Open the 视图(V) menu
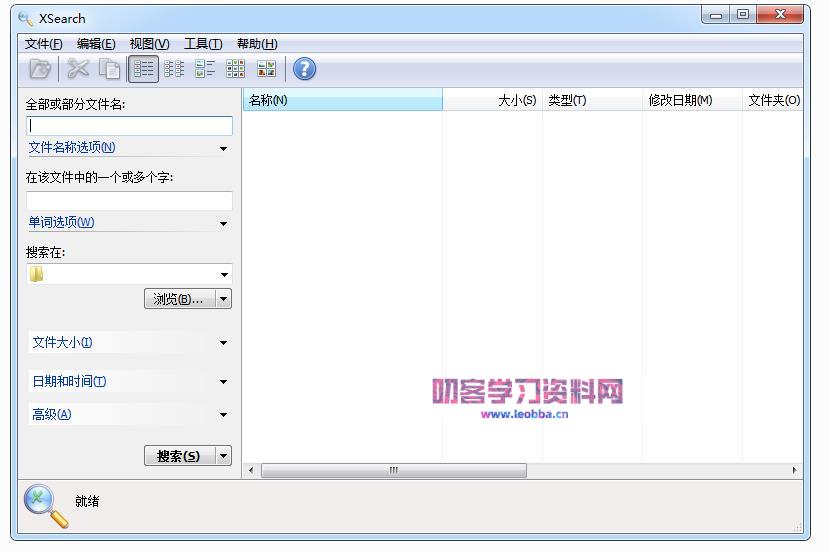 tap(149, 44)
